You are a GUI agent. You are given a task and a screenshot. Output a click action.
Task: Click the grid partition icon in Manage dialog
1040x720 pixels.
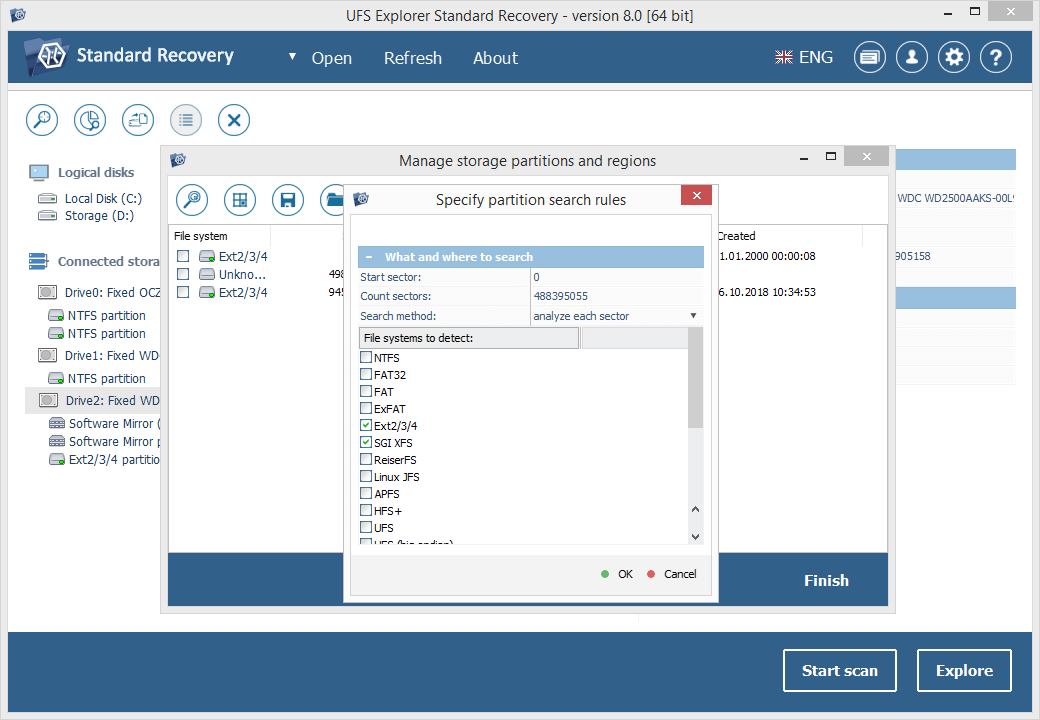[240, 200]
